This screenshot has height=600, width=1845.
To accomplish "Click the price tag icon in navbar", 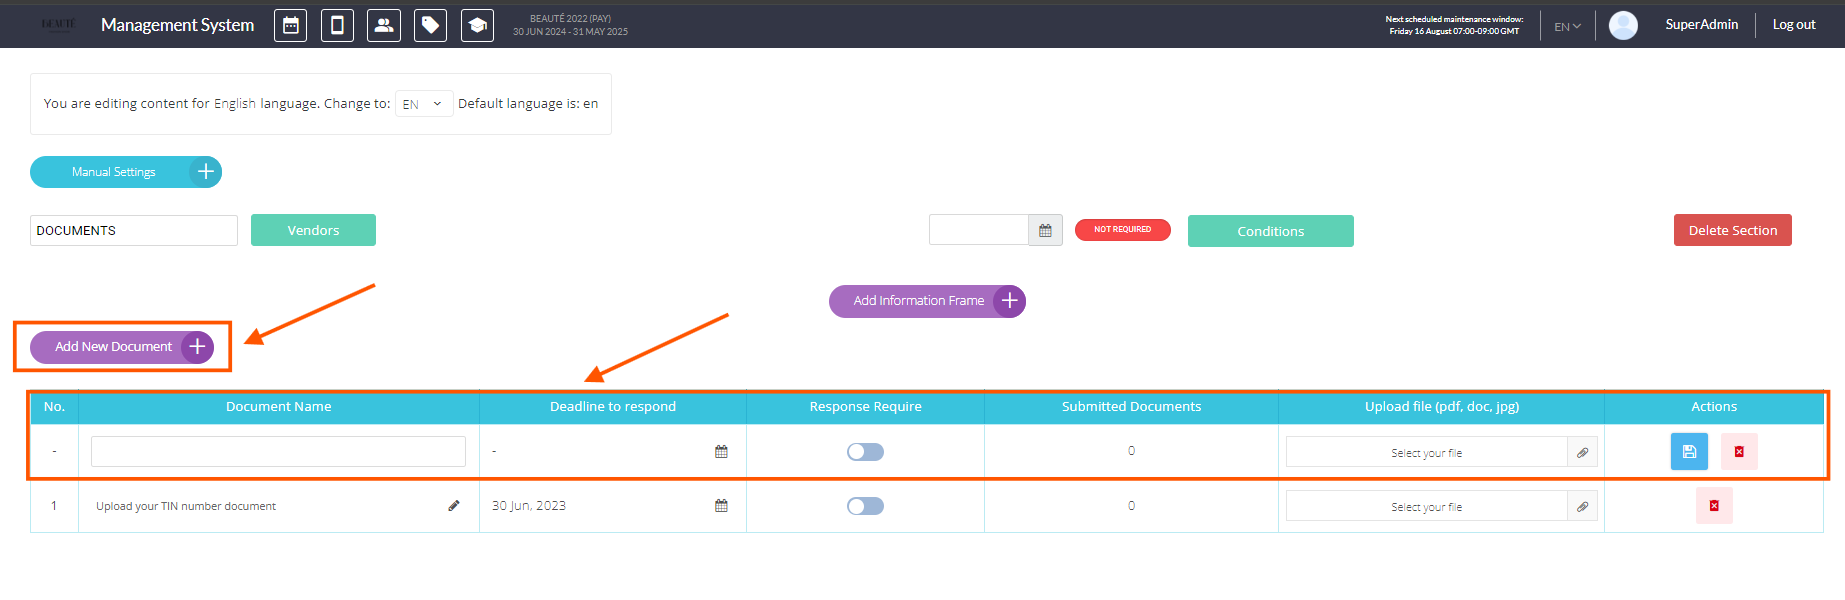I will (430, 26).
